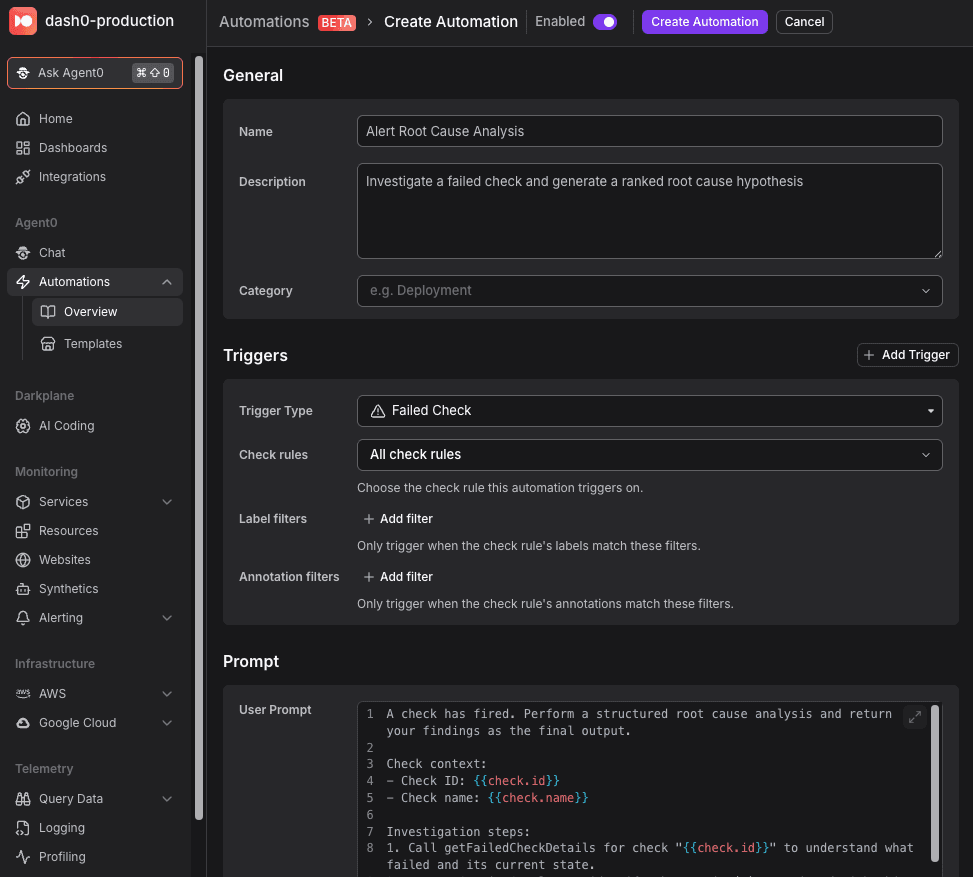Viewport: 973px width, 877px height.
Task: Expand the User Prompt editor fullscreen
Action: tap(915, 717)
